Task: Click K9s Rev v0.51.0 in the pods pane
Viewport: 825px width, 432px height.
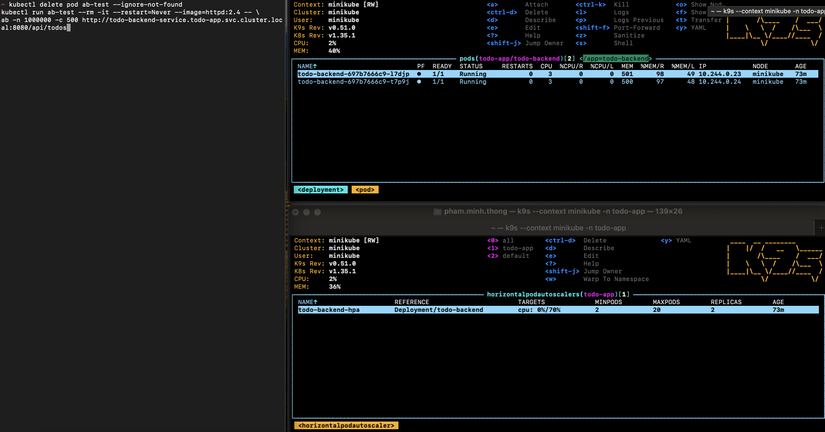Action: [325, 28]
